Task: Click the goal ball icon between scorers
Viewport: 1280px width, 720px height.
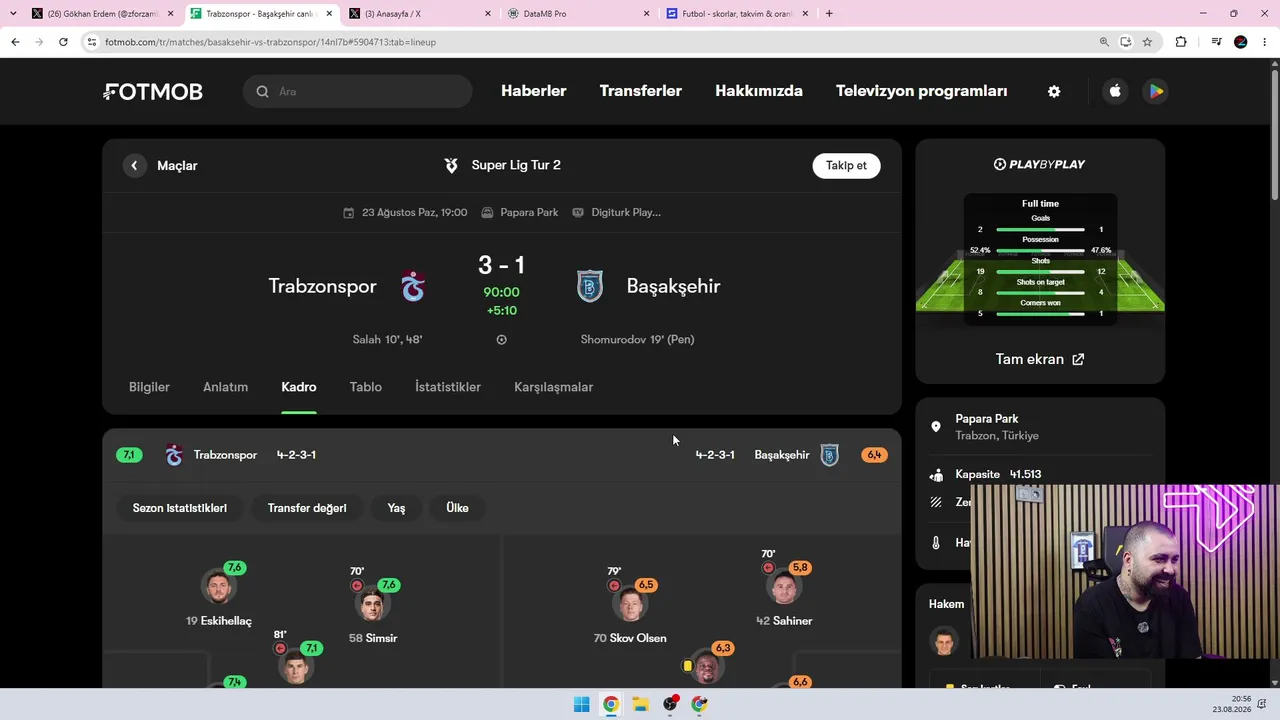Action: click(501, 340)
